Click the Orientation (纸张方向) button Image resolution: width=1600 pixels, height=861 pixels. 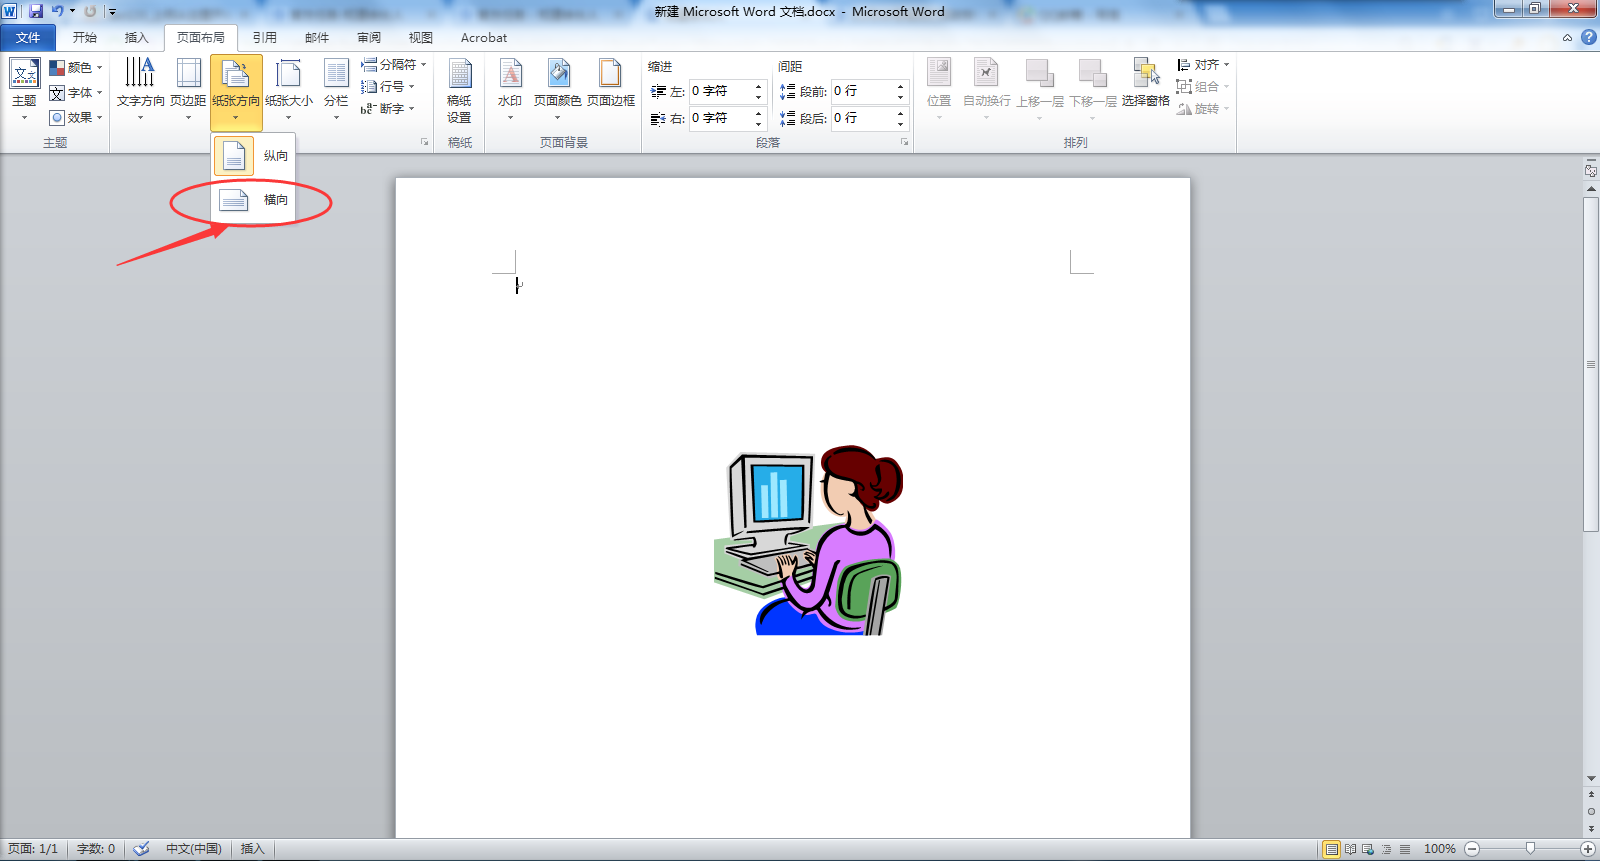[x=236, y=92]
